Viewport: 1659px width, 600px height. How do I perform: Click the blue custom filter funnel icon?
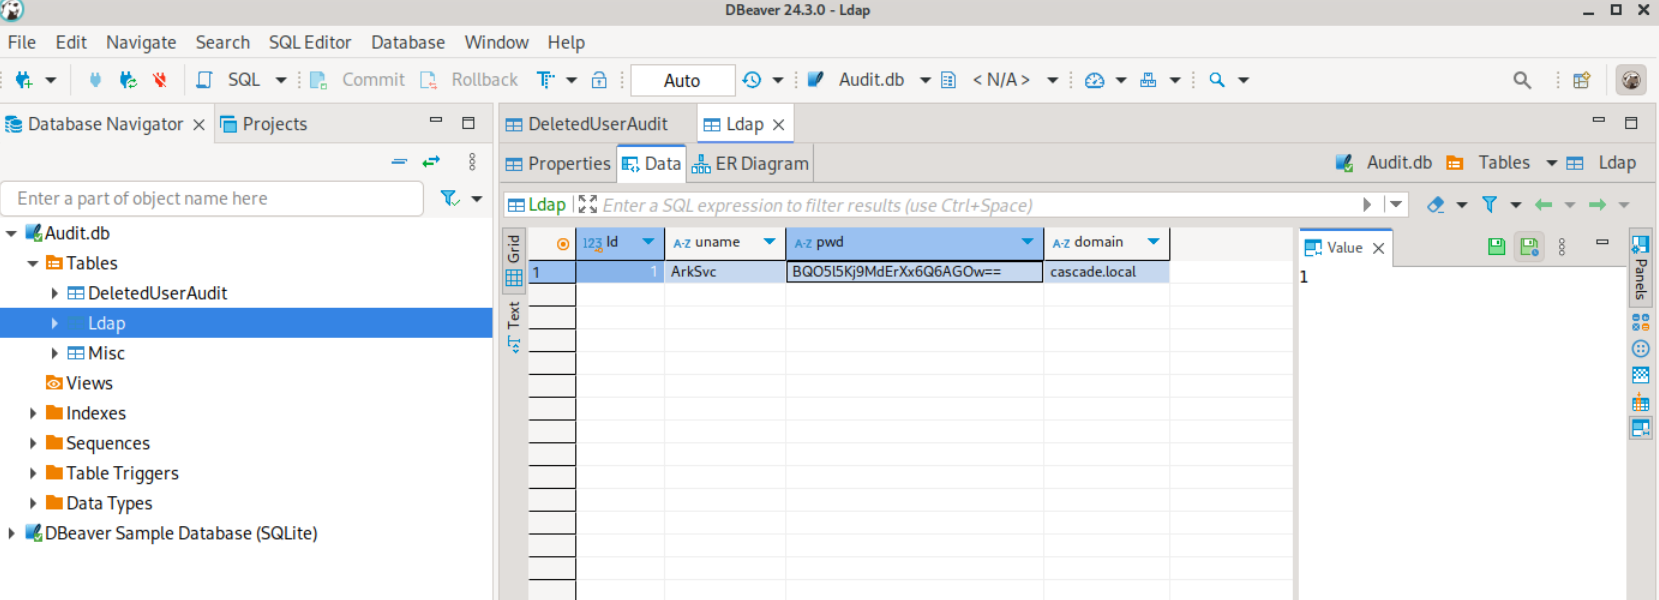click(x=1489, y=205)
